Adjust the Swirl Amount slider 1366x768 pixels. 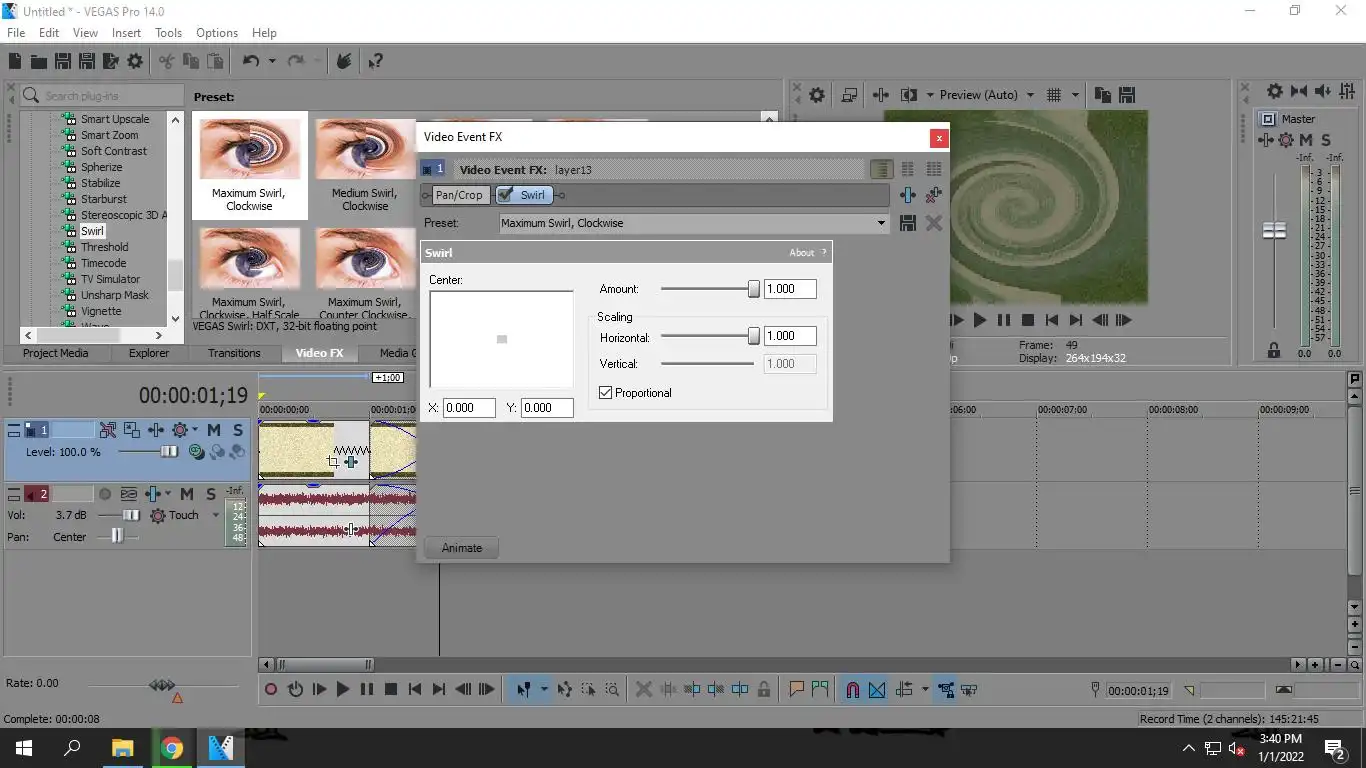pyautogui.click(x=754, y=289)
